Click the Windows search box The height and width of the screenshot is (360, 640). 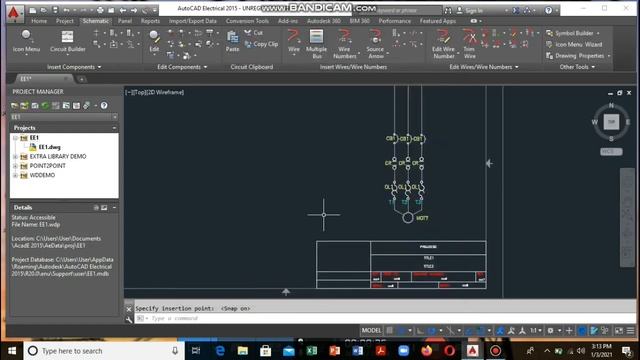click(x=104, y=351)
